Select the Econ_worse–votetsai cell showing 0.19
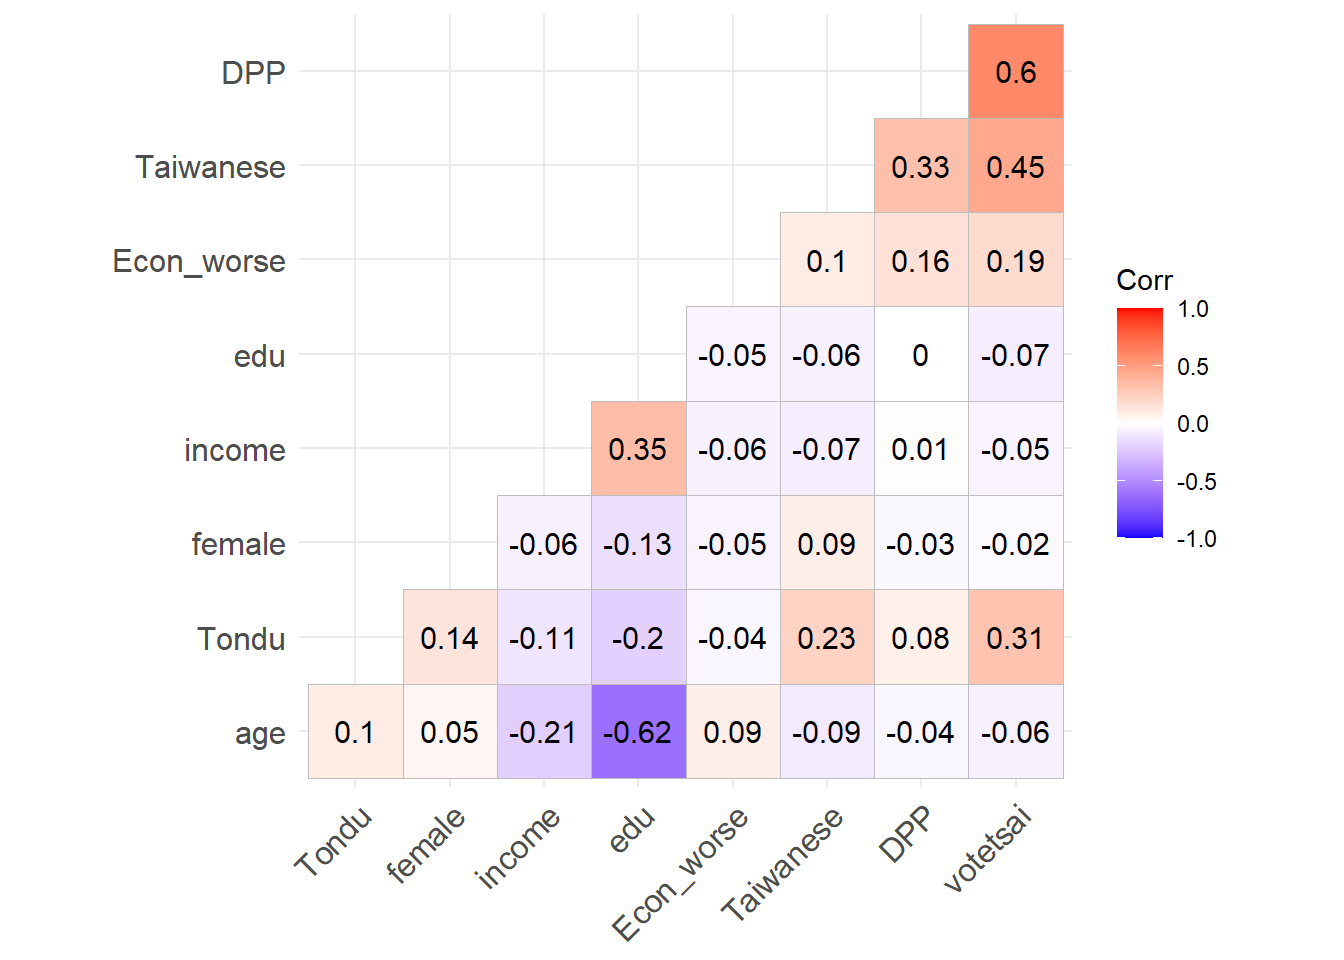1344x960 pixels. click(1016, 261)
